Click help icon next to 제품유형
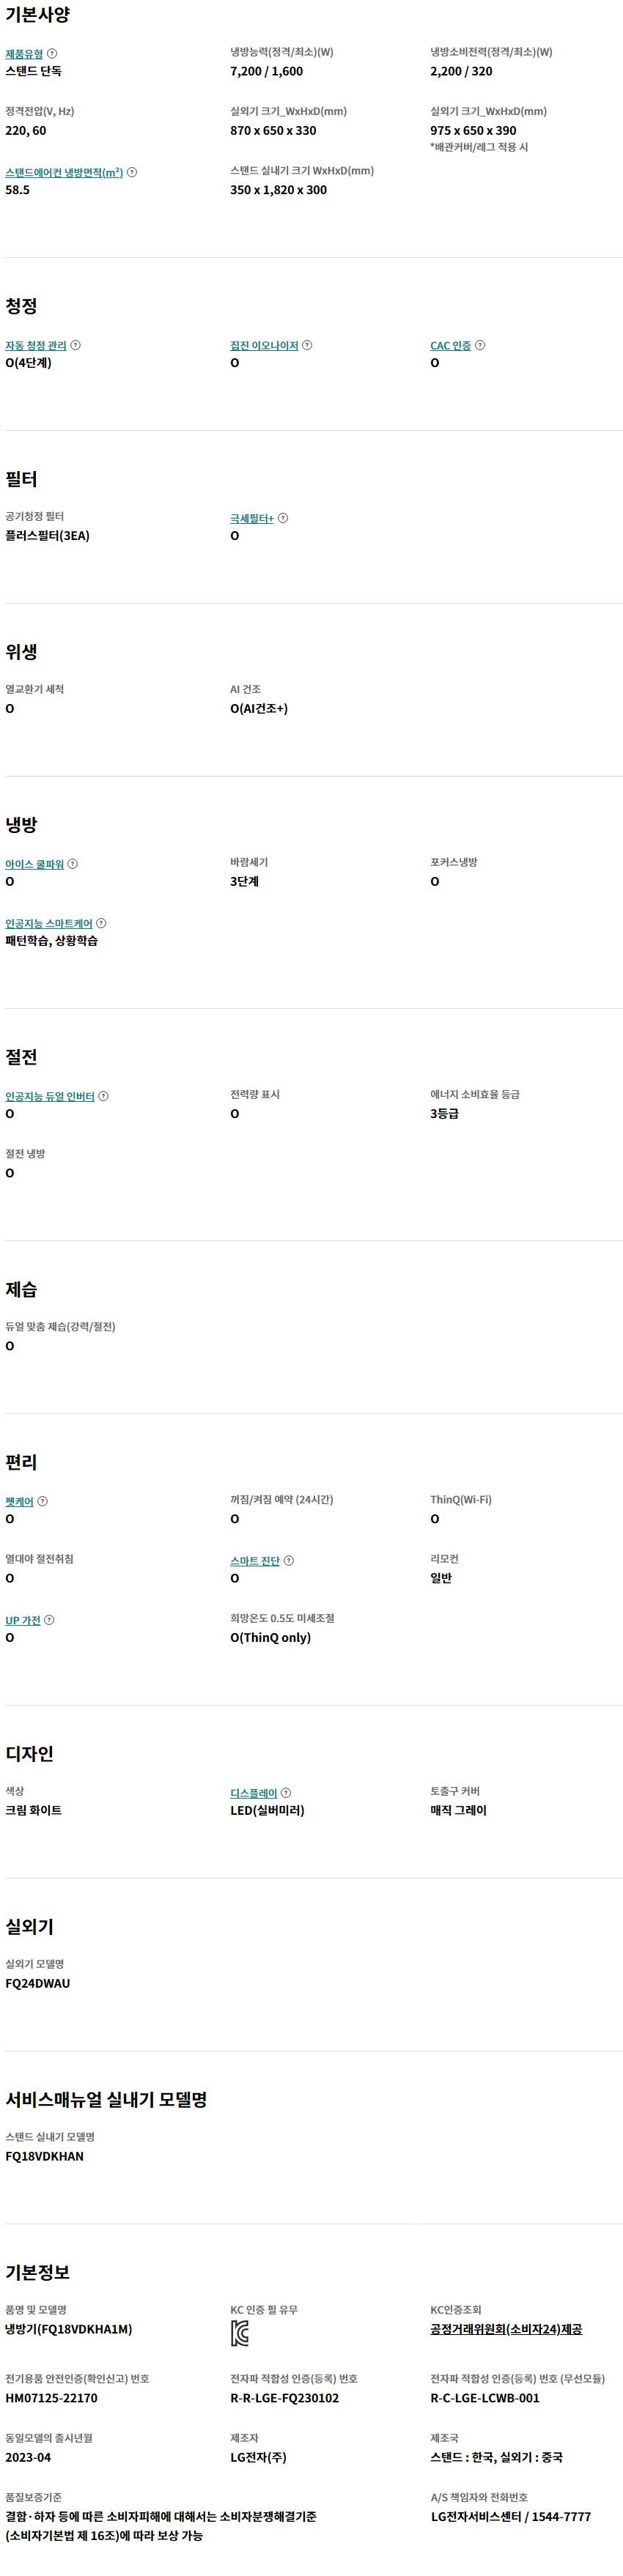 pos(52,53)
